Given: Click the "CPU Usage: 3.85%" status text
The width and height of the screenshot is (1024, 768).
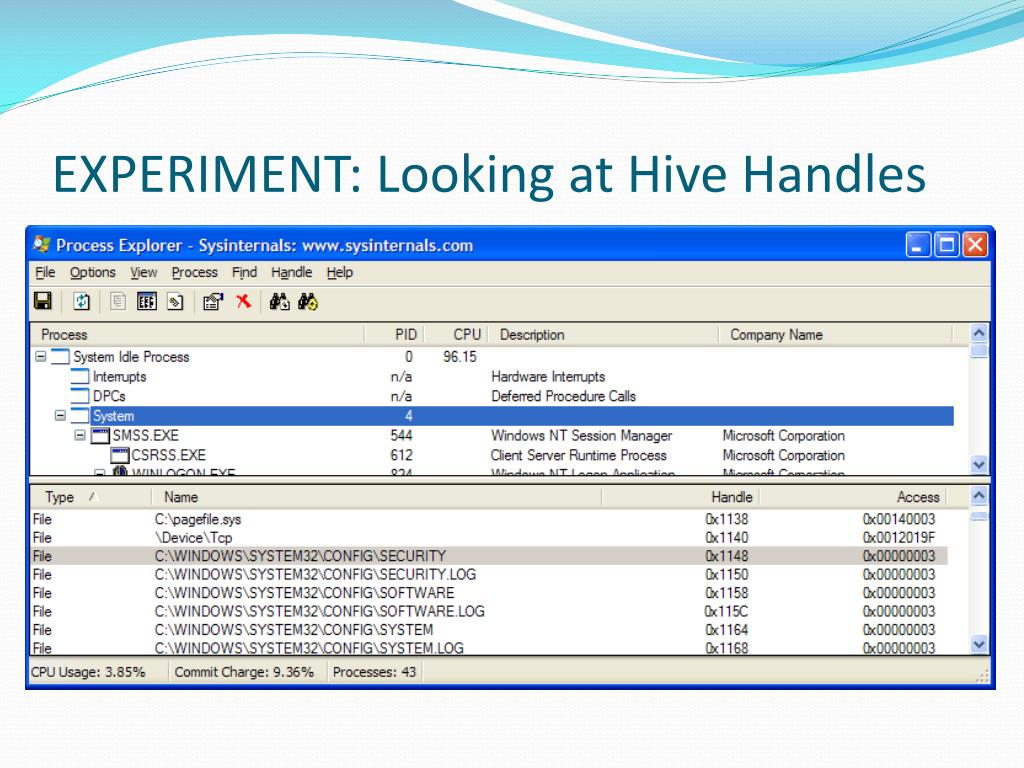Looking at the screenshot, I should [88, 672].
